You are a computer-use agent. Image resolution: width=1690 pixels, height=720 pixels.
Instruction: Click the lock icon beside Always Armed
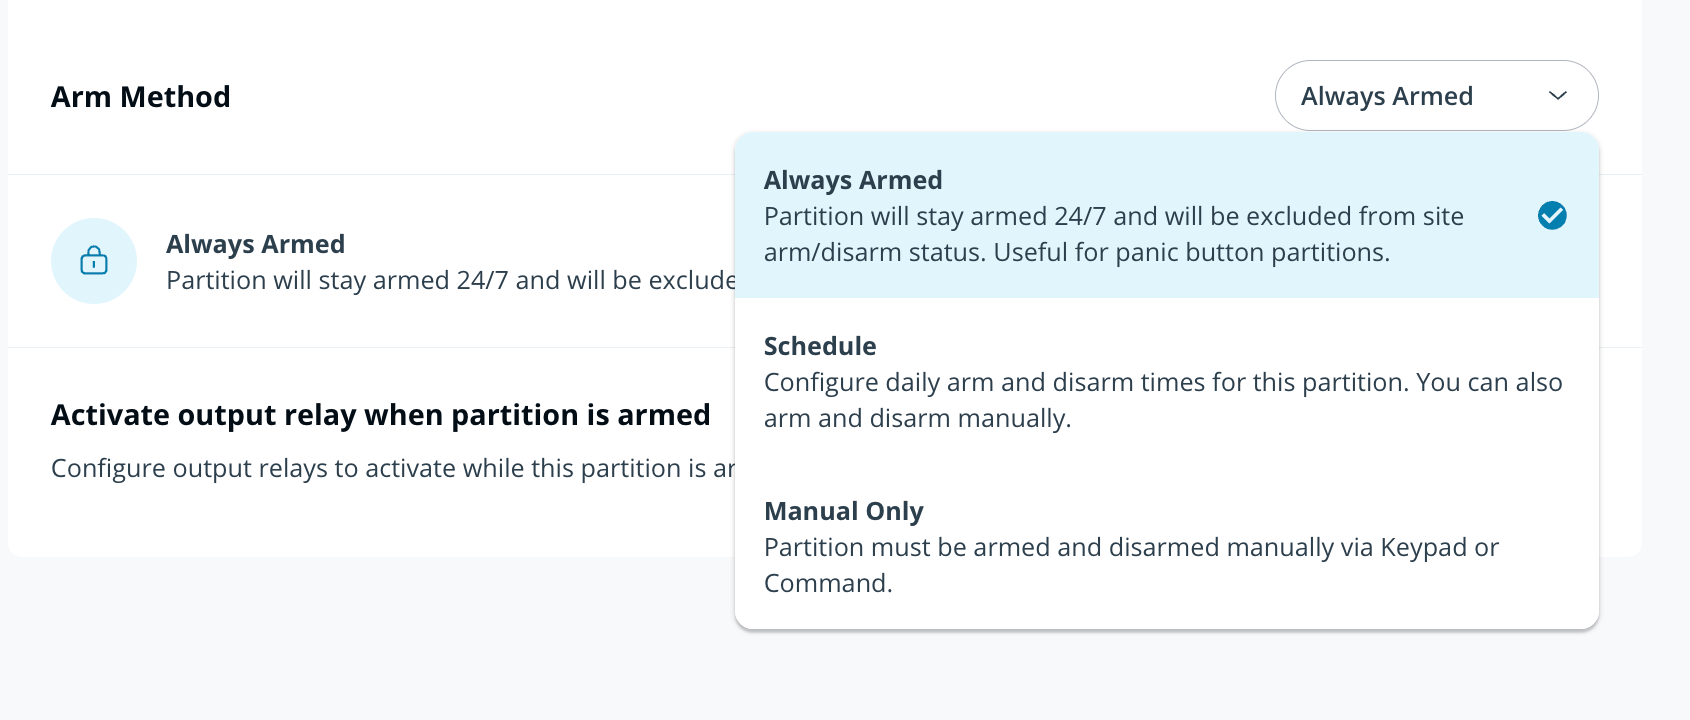(x=94, y=261)
